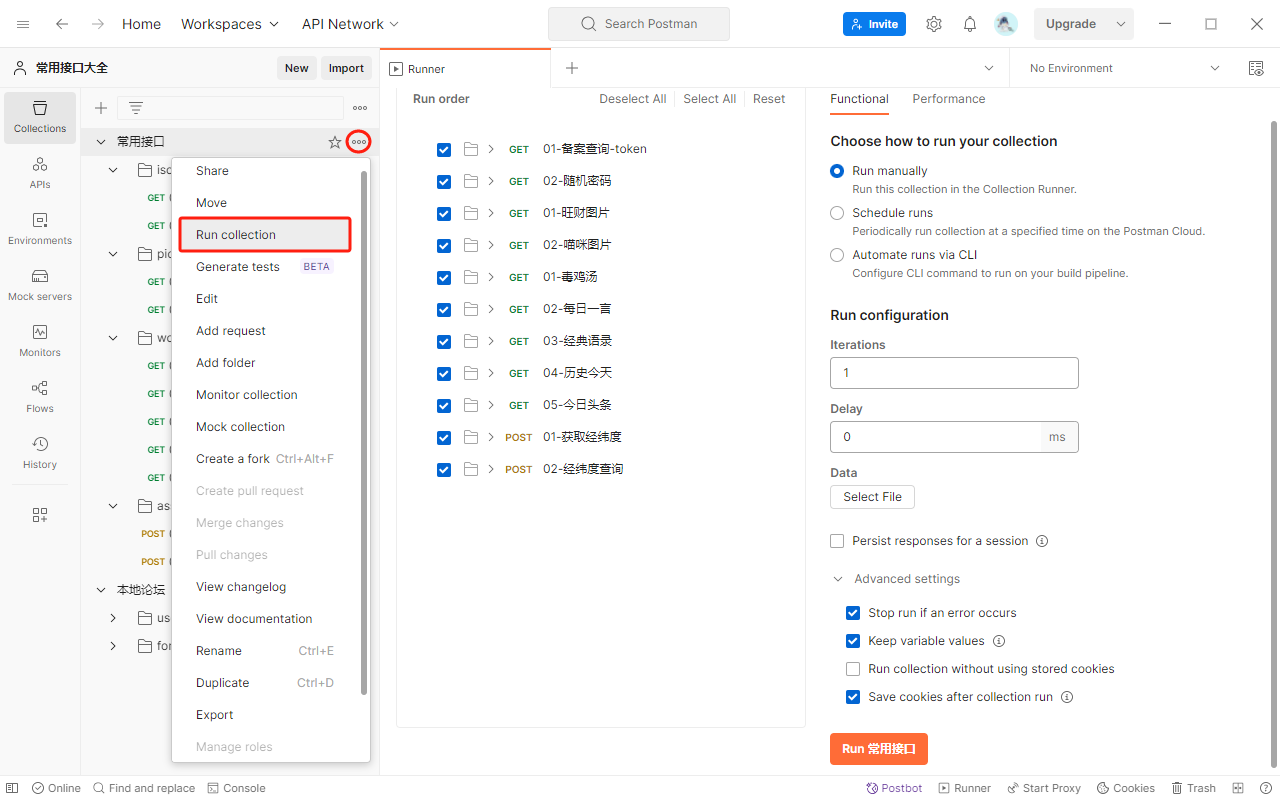Select the Schedule runs option

tap(837, 213)
